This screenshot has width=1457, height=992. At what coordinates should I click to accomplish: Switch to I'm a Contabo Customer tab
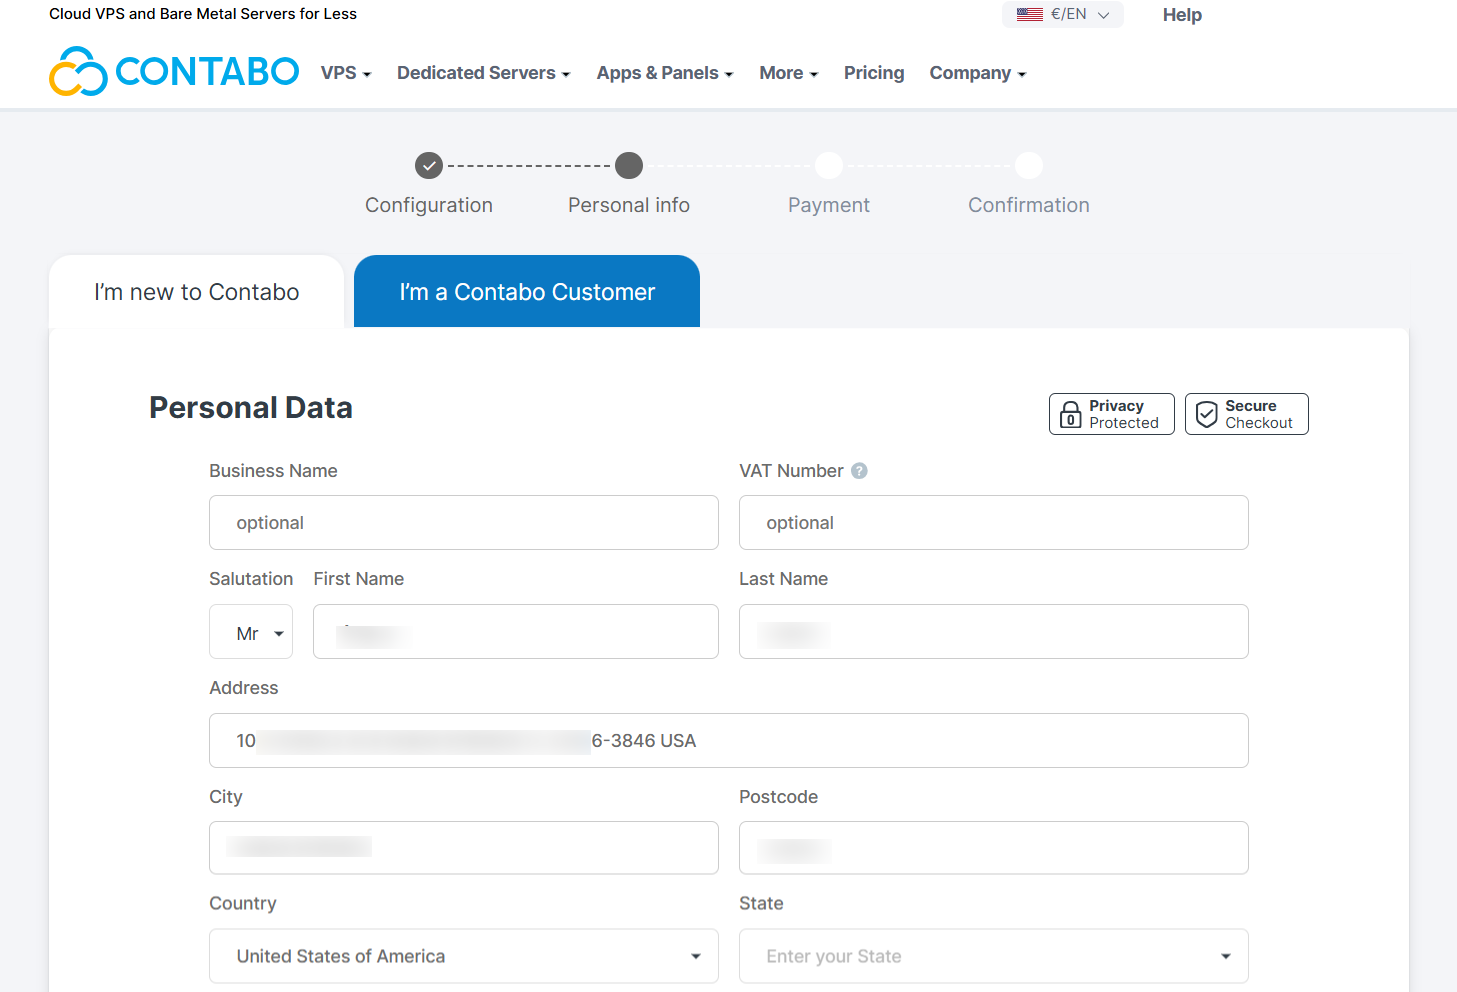527,292
